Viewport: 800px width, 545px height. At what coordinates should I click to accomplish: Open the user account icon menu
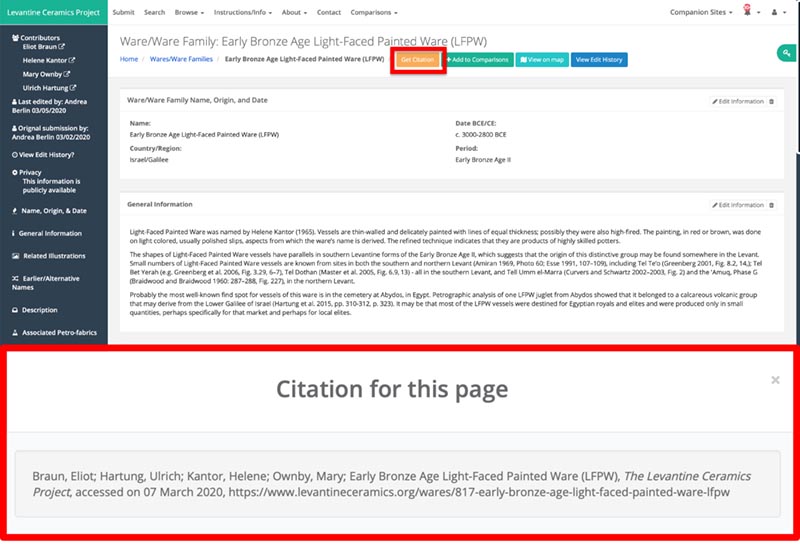click(778, 12)
